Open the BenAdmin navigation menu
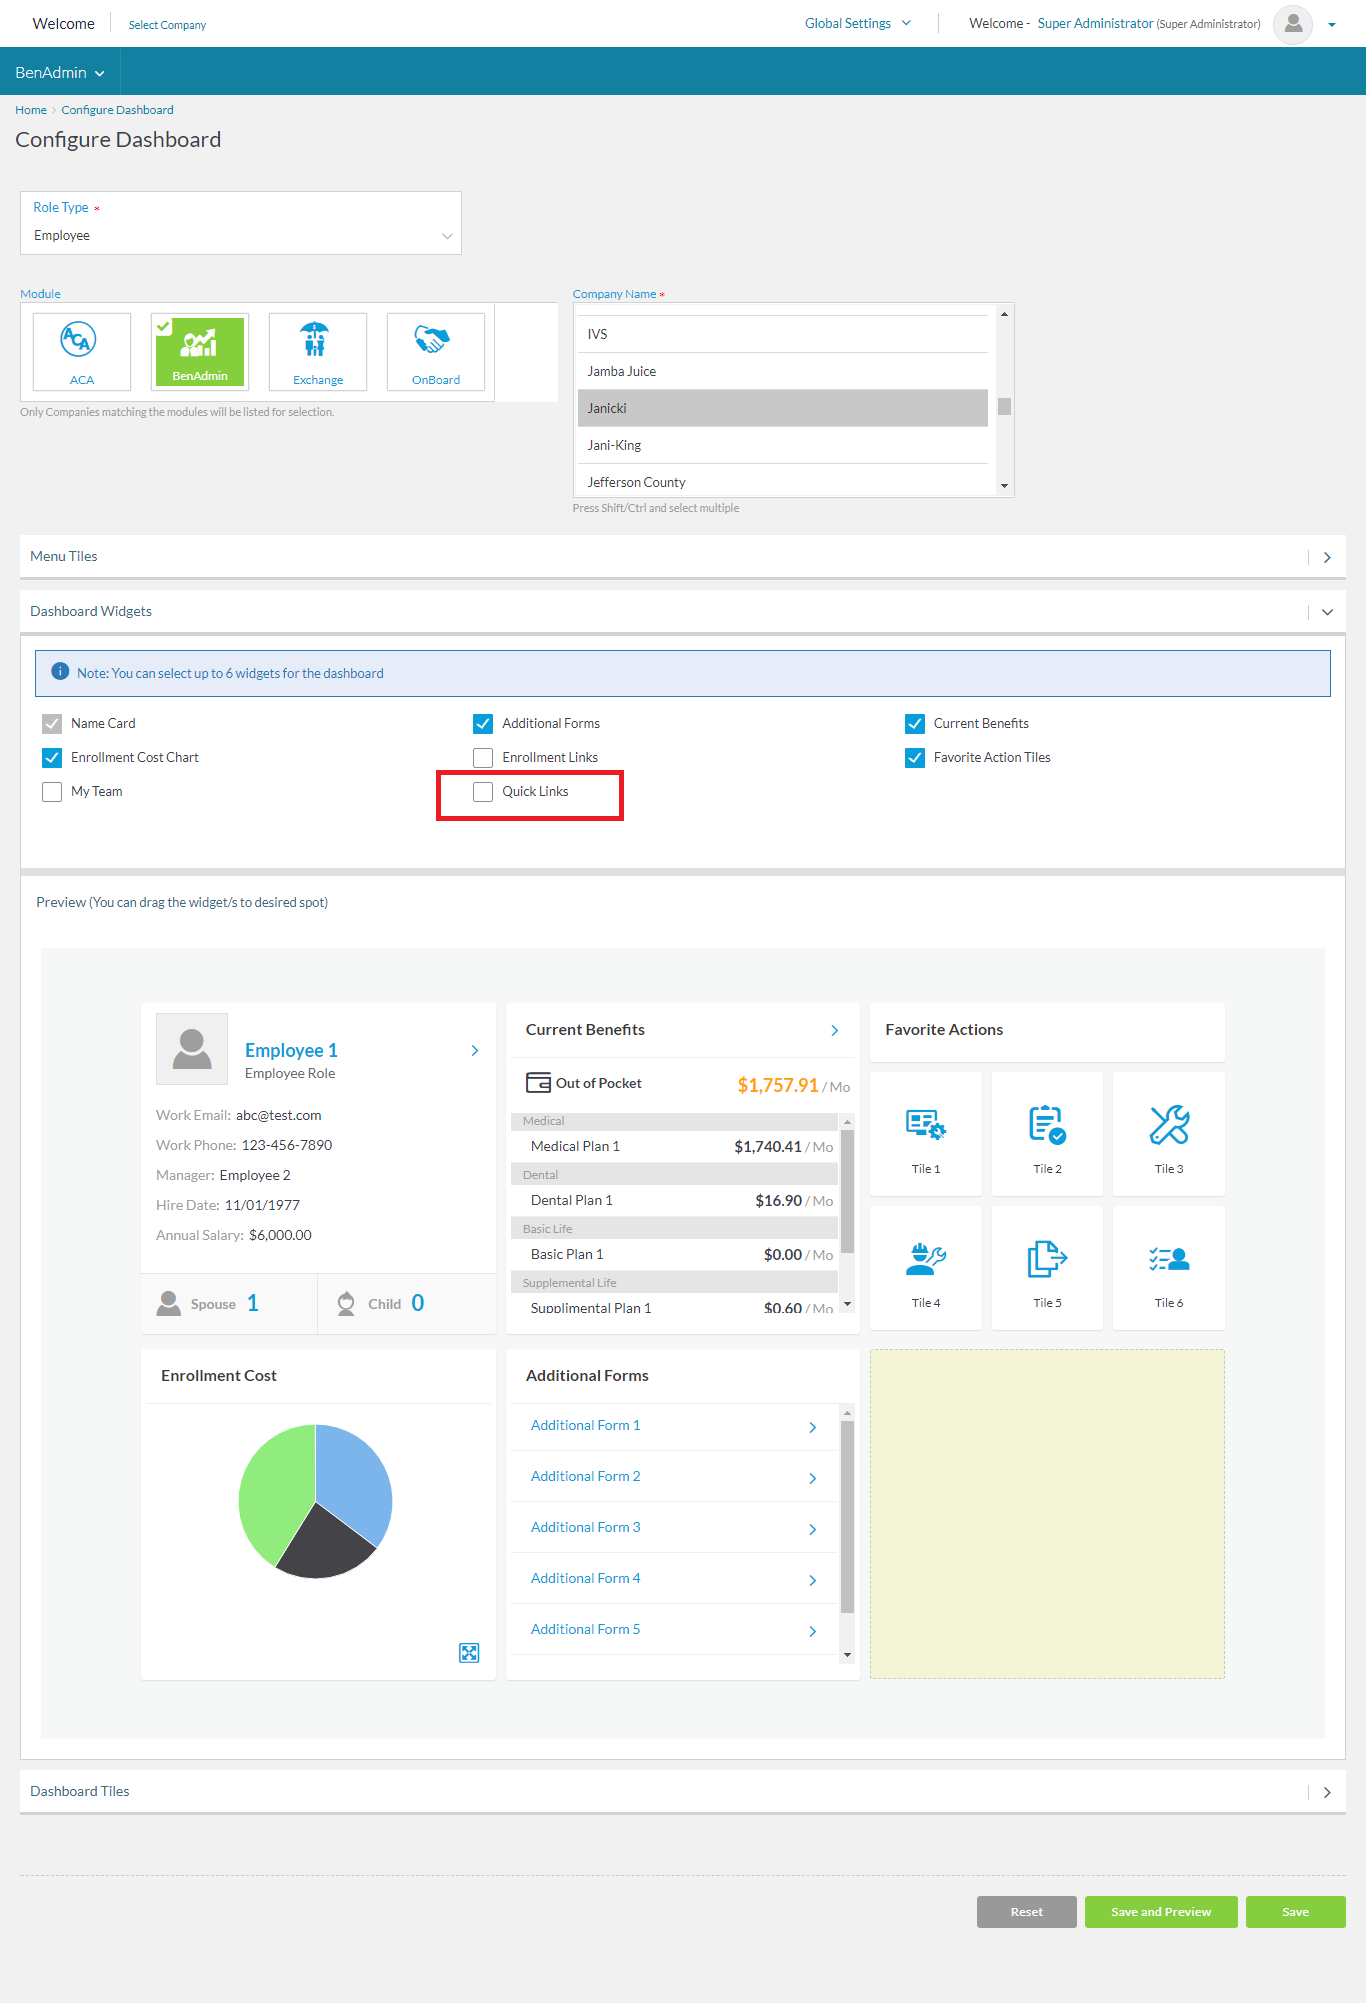 (60, 73)
